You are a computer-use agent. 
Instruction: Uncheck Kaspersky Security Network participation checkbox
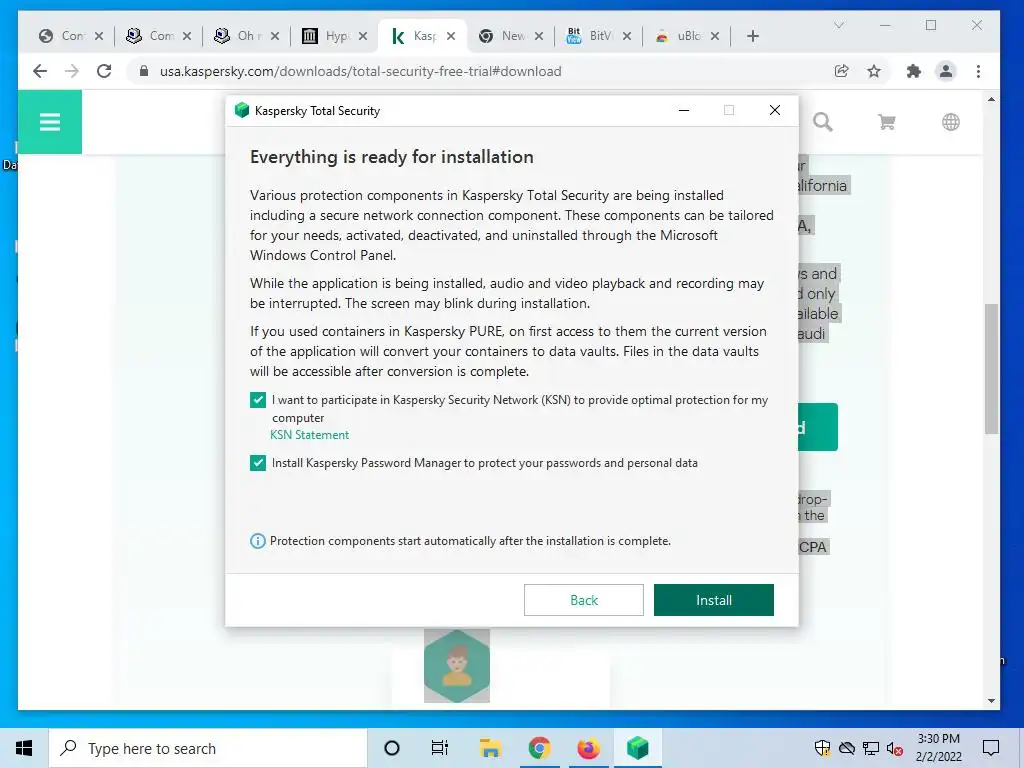pyautogui.click(x=258, y=400)
